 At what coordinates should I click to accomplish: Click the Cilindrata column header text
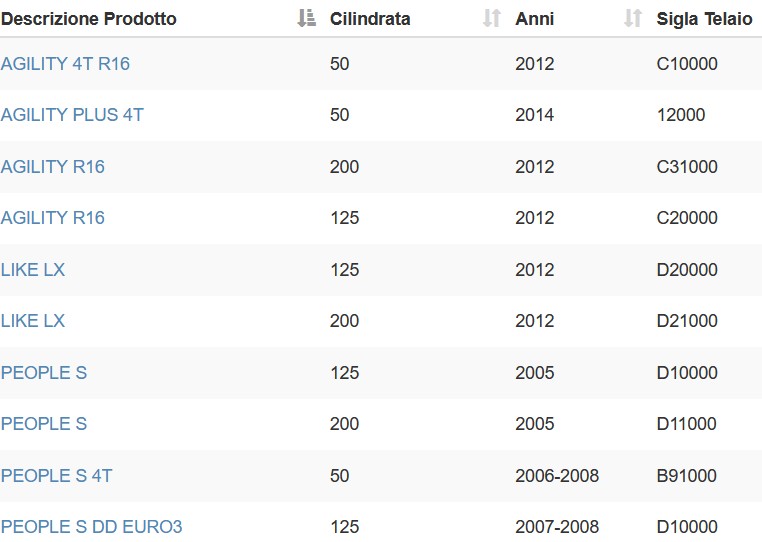click(370, 19)
